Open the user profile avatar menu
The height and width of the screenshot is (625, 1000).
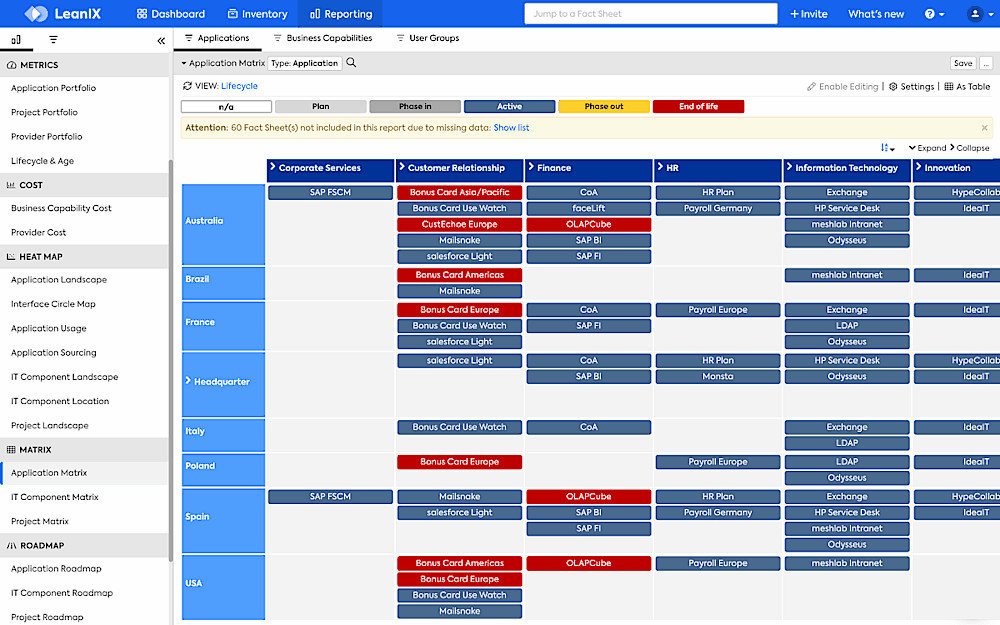pos(978,13)
